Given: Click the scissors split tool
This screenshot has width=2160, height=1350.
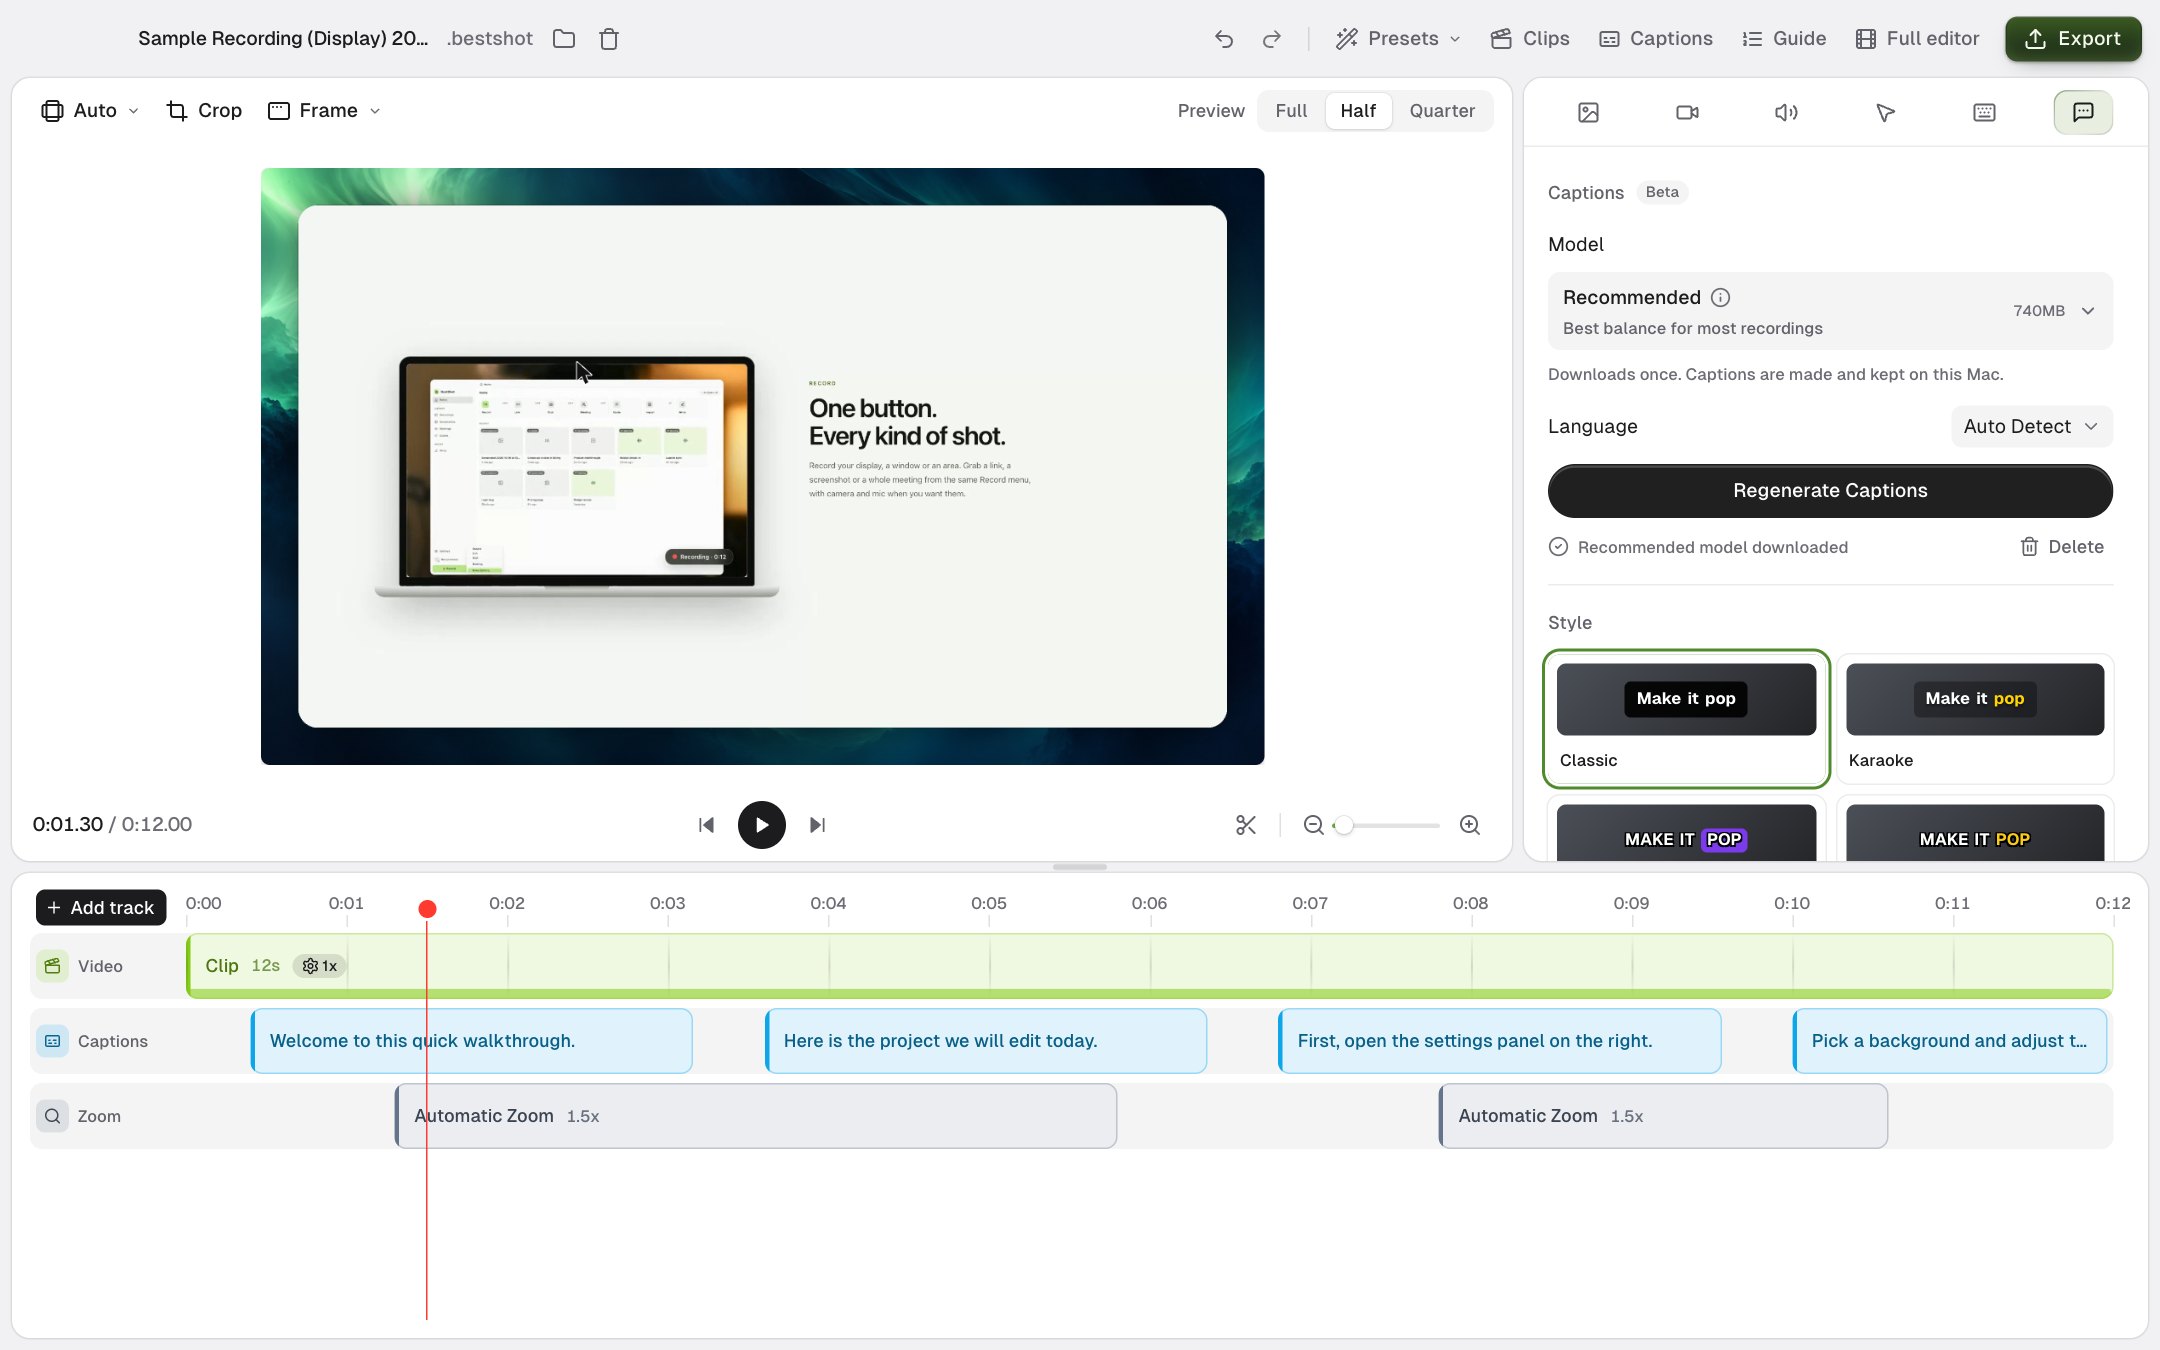Looking at the screenshot, I should pyautogui.click(x=1246, y=825).
